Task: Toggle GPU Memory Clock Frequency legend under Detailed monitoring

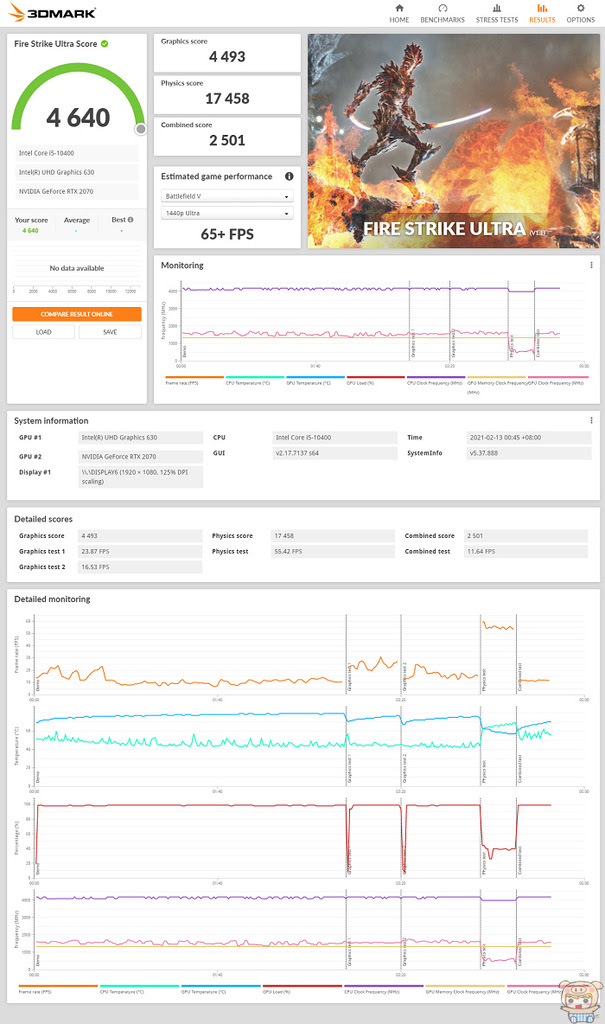Action: click(465, 989)
